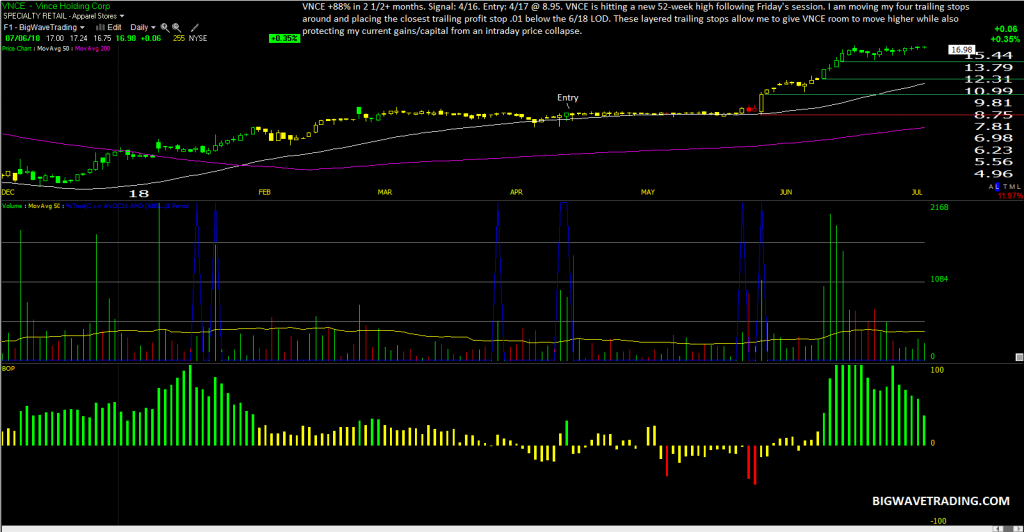Click the 8.75 price axis label
1024x532 pixels.
point(993,115)
